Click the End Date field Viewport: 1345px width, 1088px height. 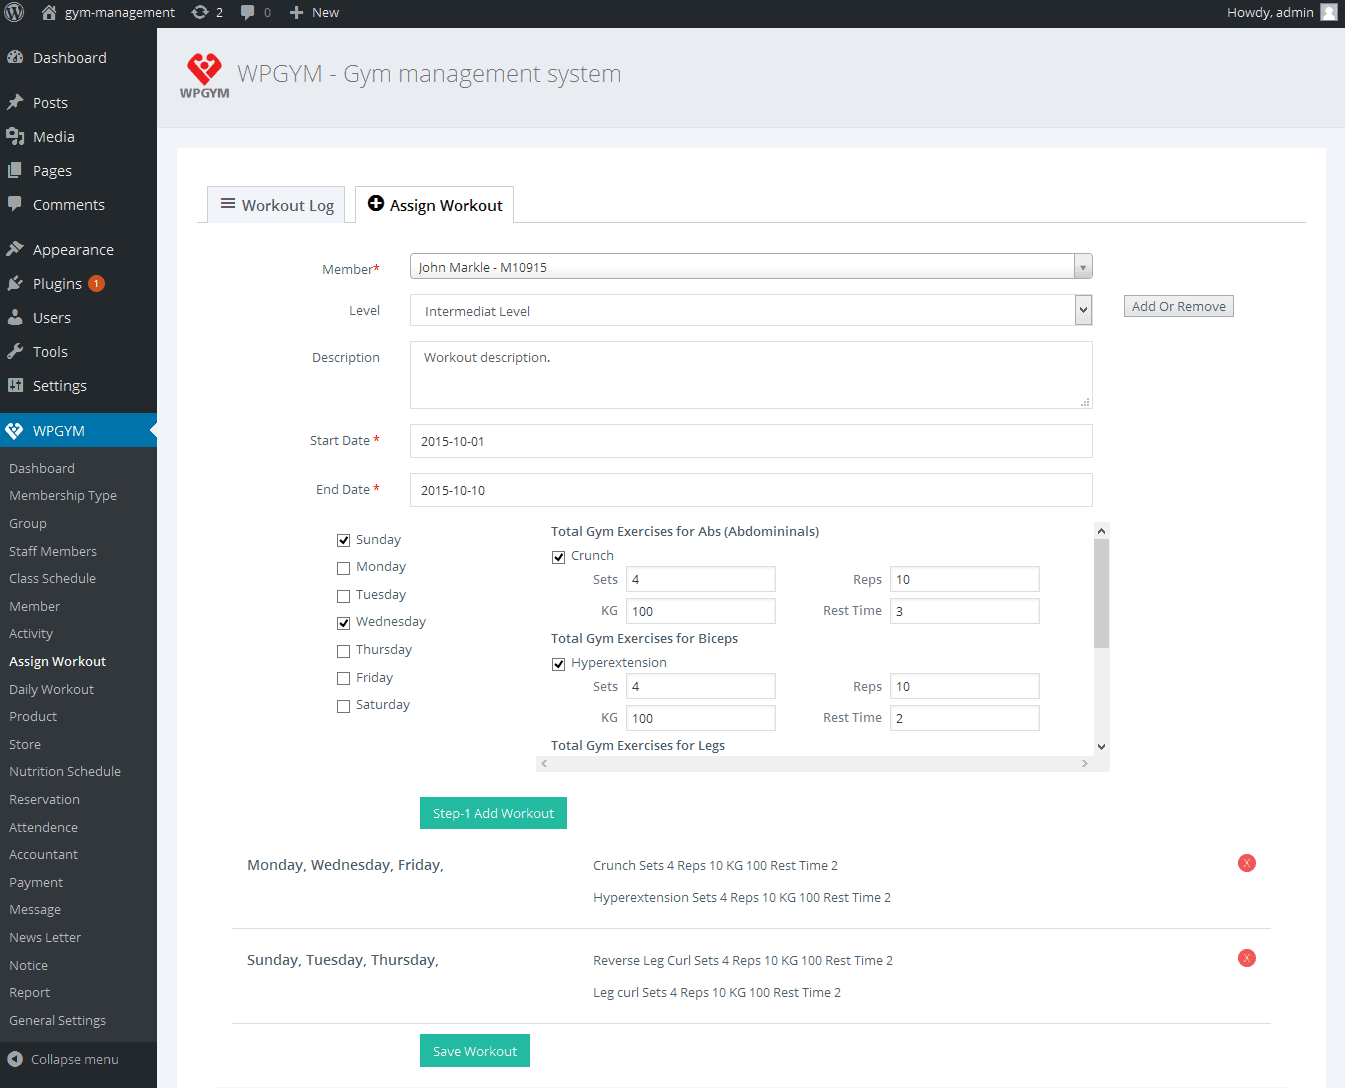[751, 490]
